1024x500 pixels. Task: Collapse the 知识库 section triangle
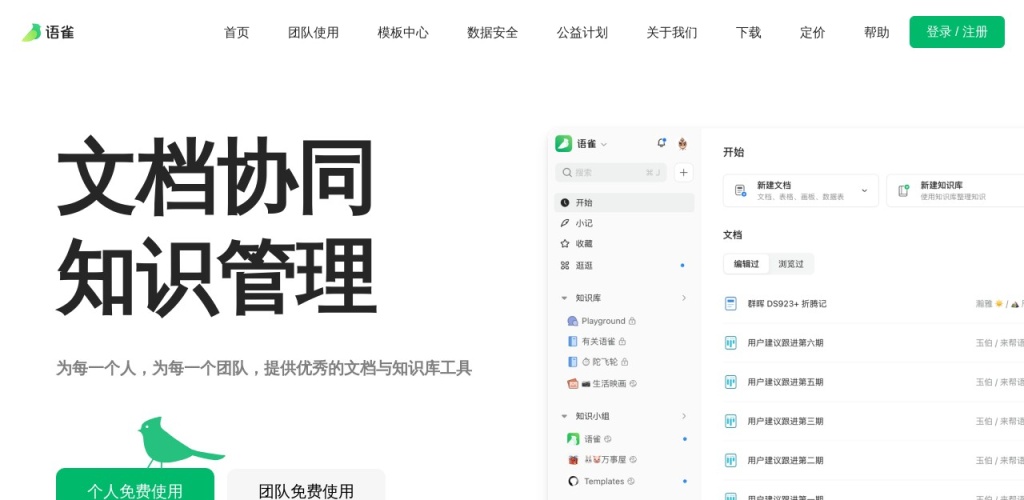point(564,298)
